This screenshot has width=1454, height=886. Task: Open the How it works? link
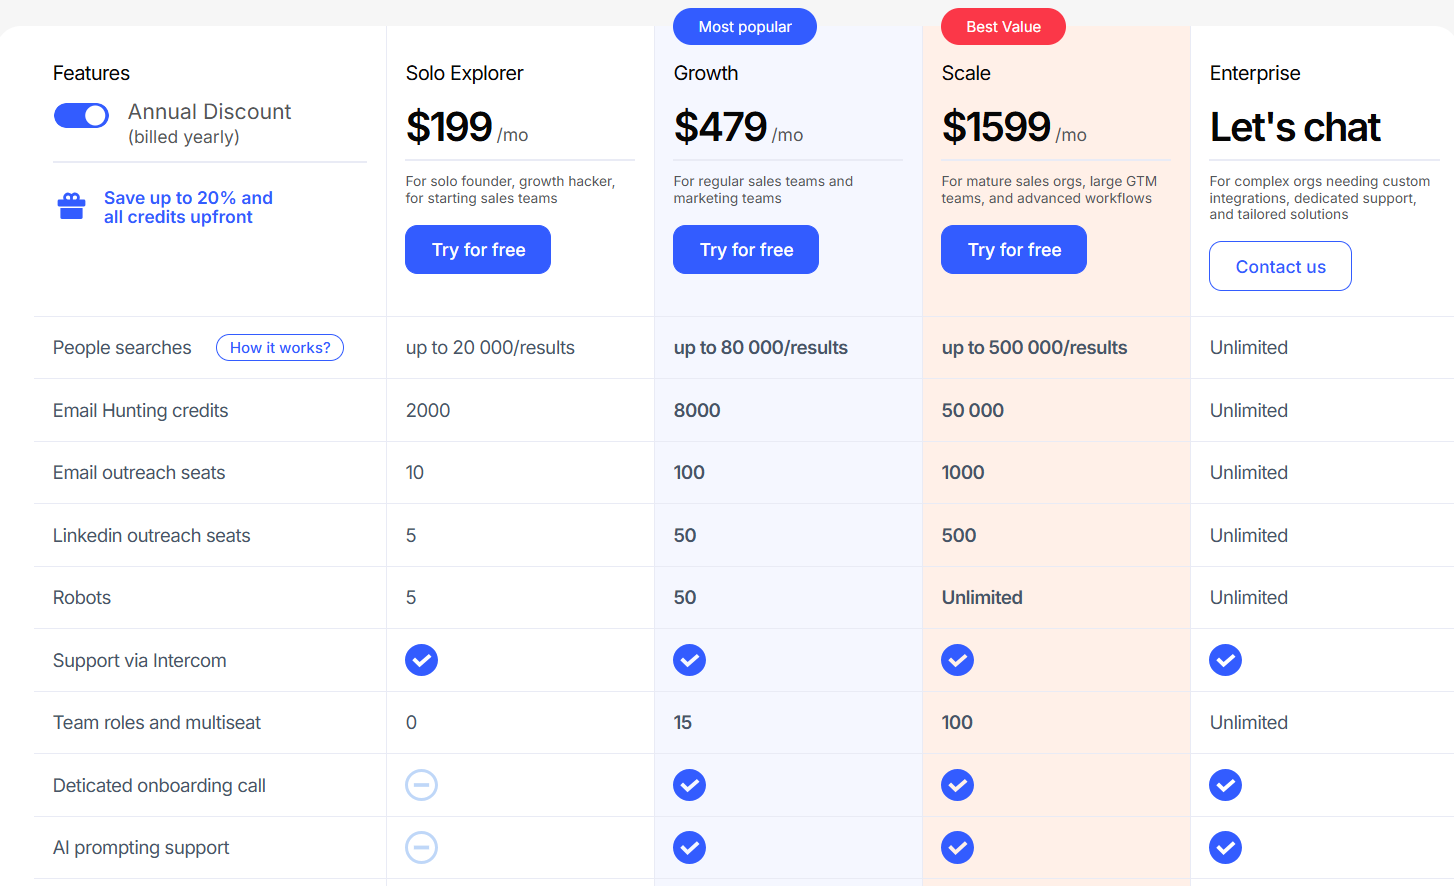[x=279, y=347]
